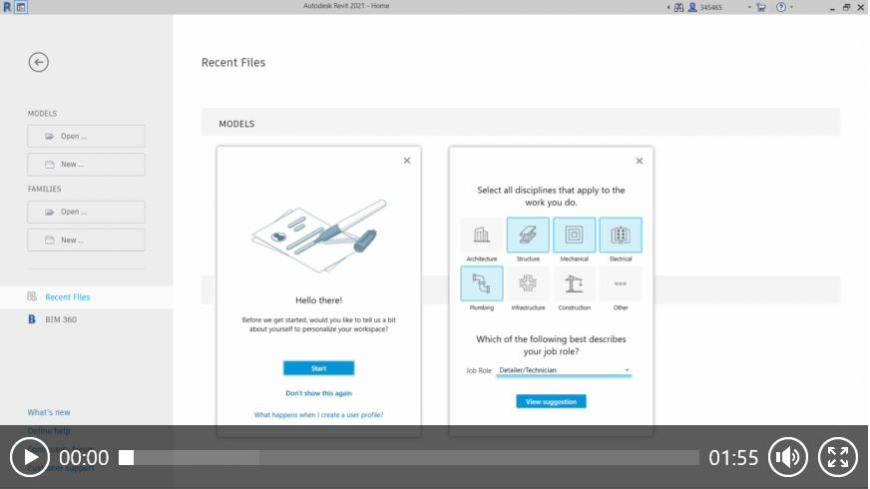Open the shopping cart icon in title bar
Screen dimensions: 870x489
pyautogui.click(x=761, y=7)
